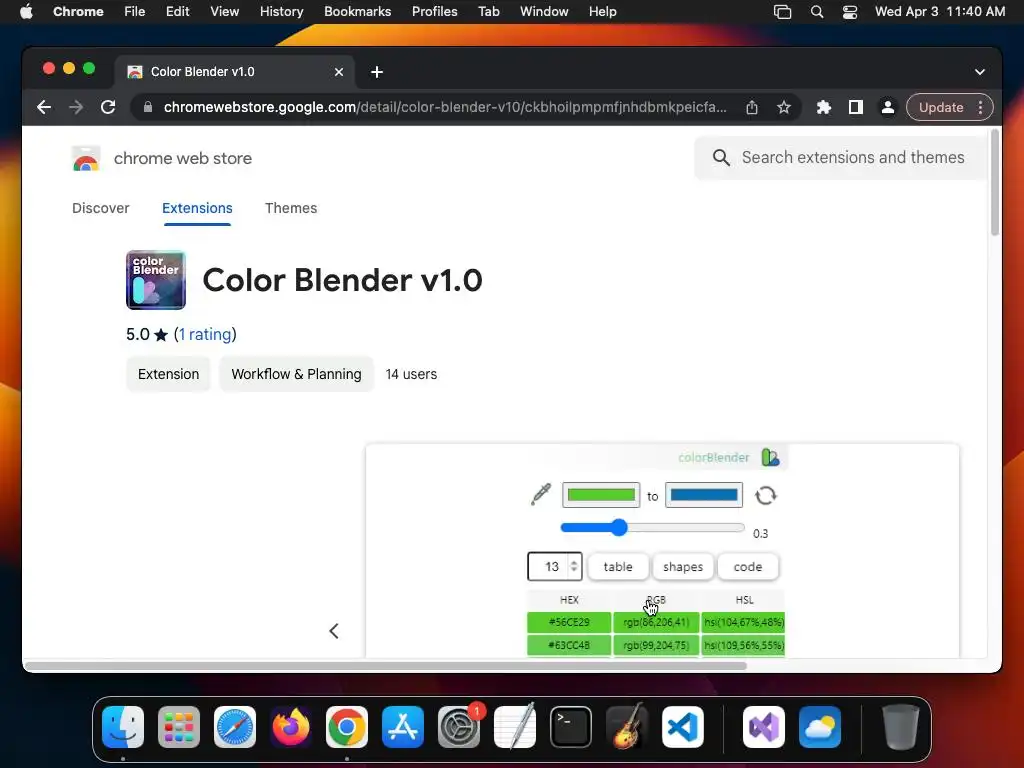Screen dimensions: 1024x768
Task: Click the vertical page scrollbar
Action: click(x=995, y=183)
